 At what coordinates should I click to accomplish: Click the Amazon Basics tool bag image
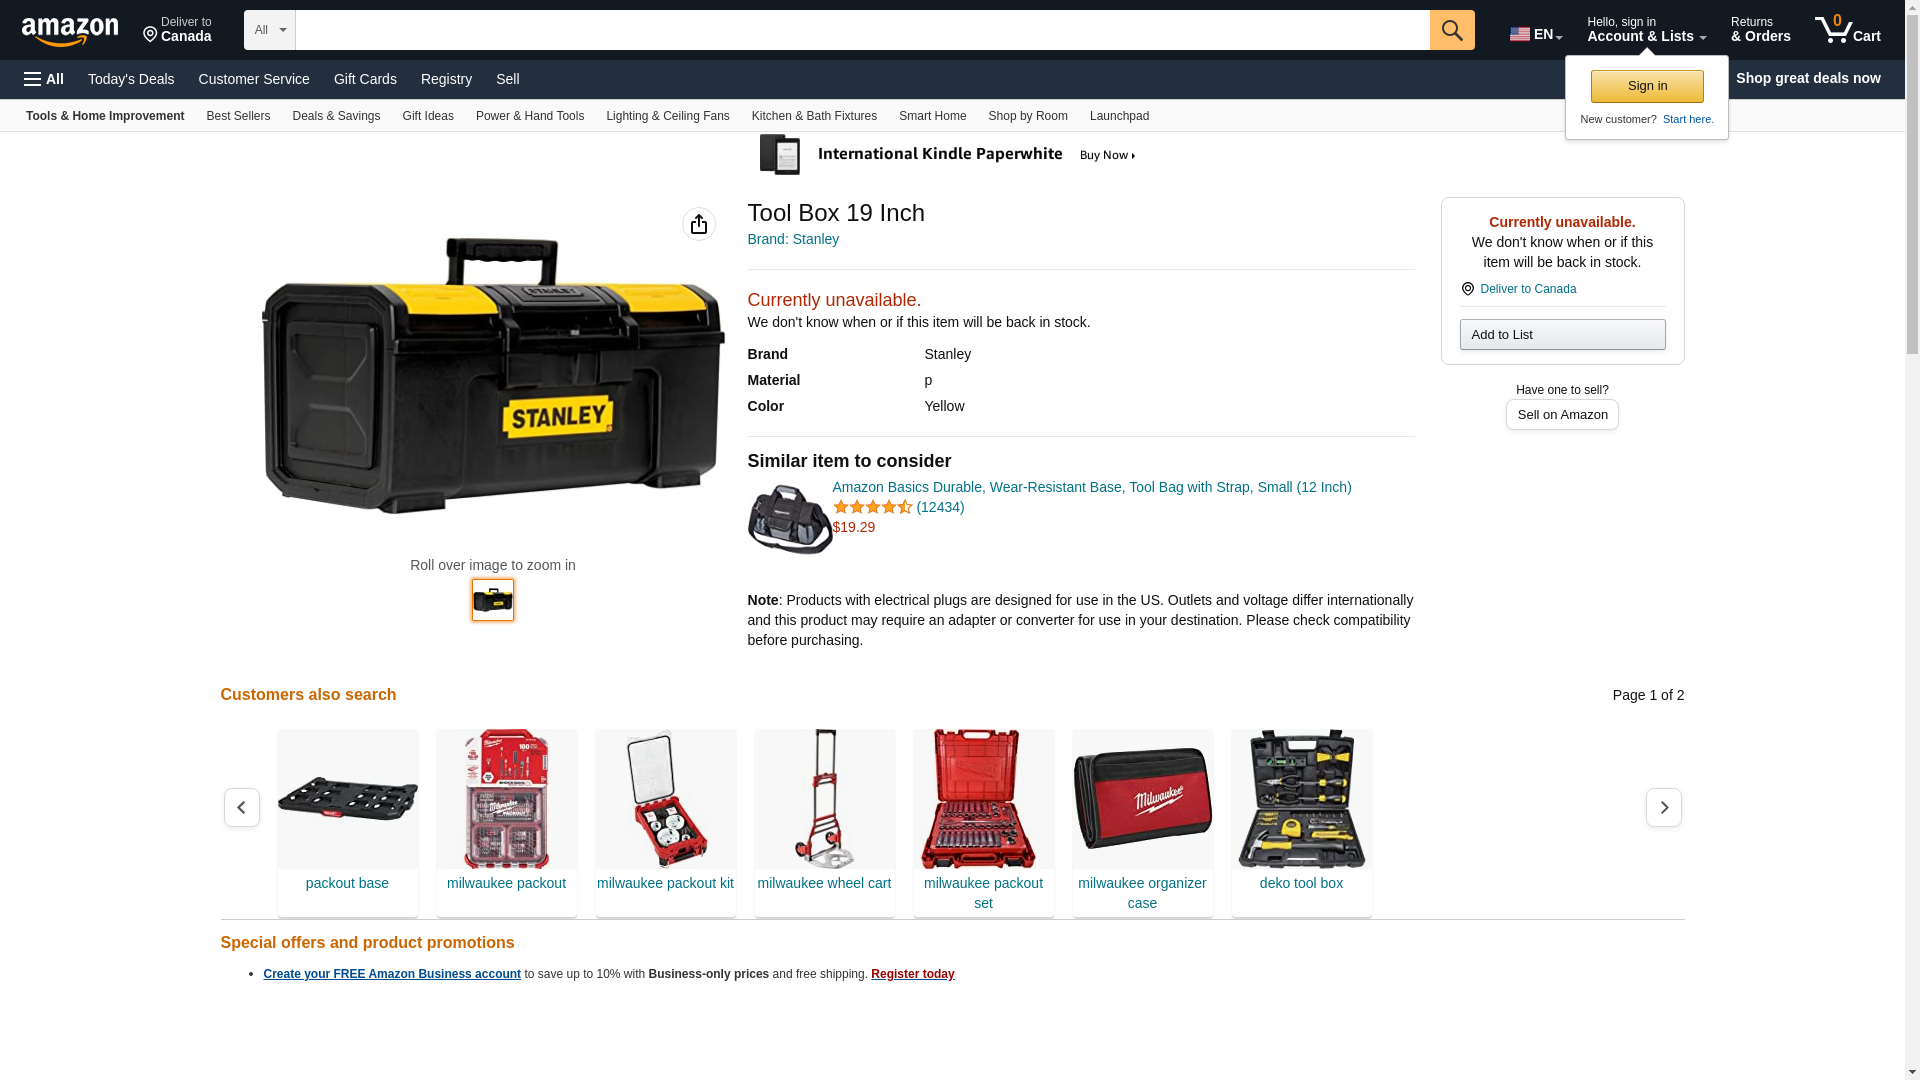tap(790, 519)
